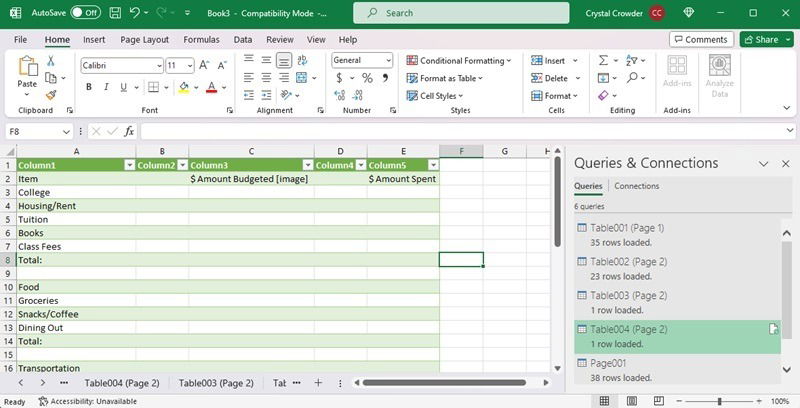This screenshot has width=800, height=408.
Task: Click the Wrap Text icon
Action: 302,61
